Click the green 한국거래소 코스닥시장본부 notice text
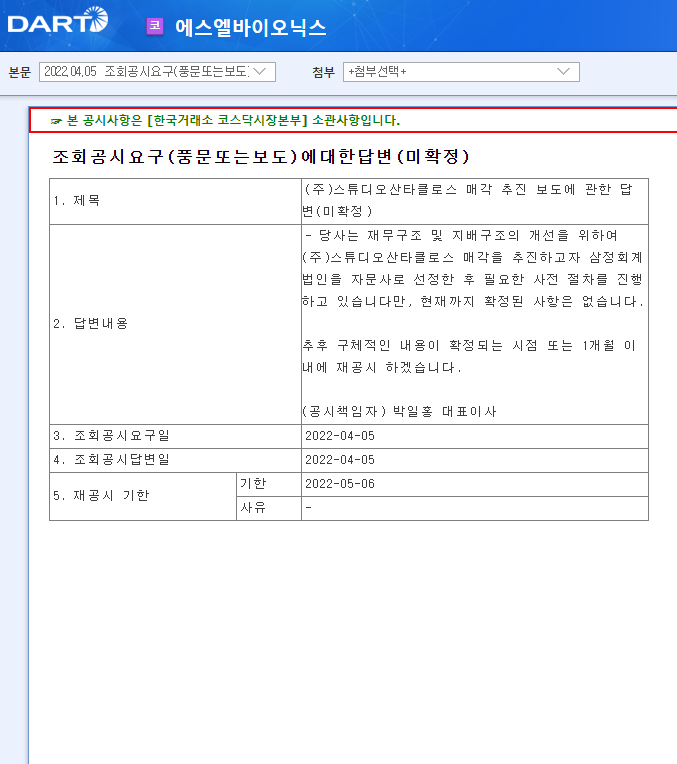The width and height of the screenshot is (677, 764). click(233, 120)
